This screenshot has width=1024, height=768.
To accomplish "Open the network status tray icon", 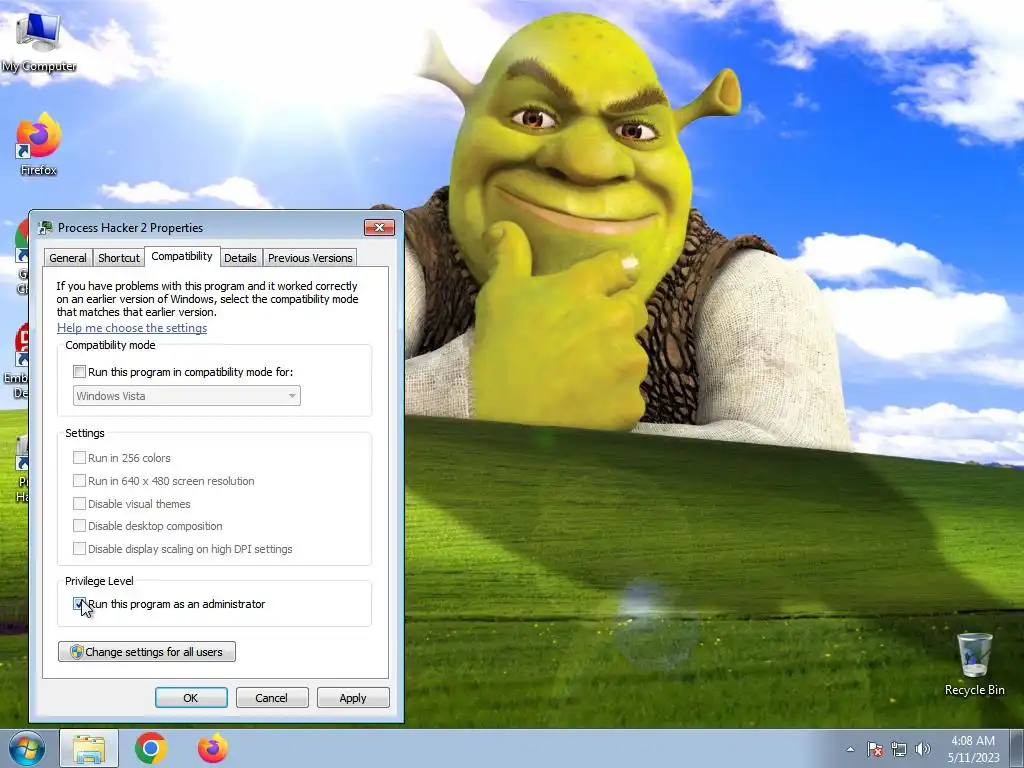I will pyautogui.click(x=899, y=749).
